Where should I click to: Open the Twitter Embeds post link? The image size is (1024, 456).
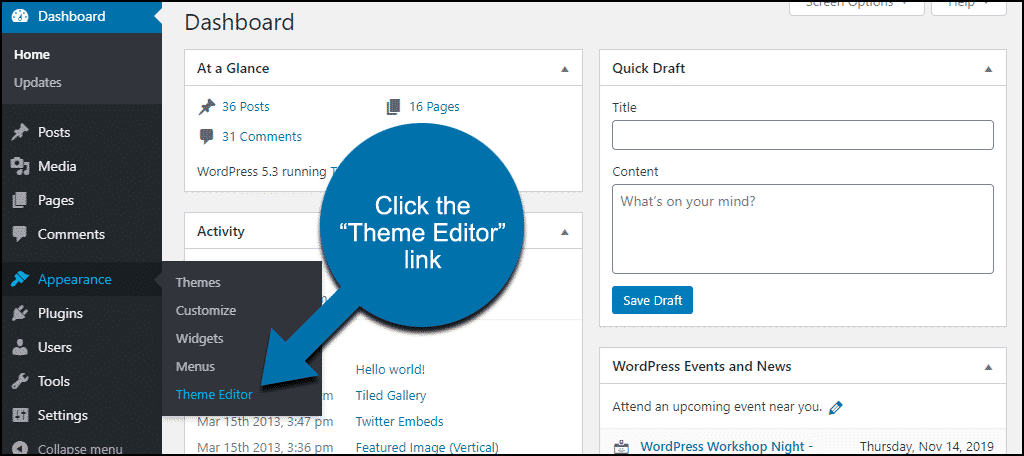point(400,421)
